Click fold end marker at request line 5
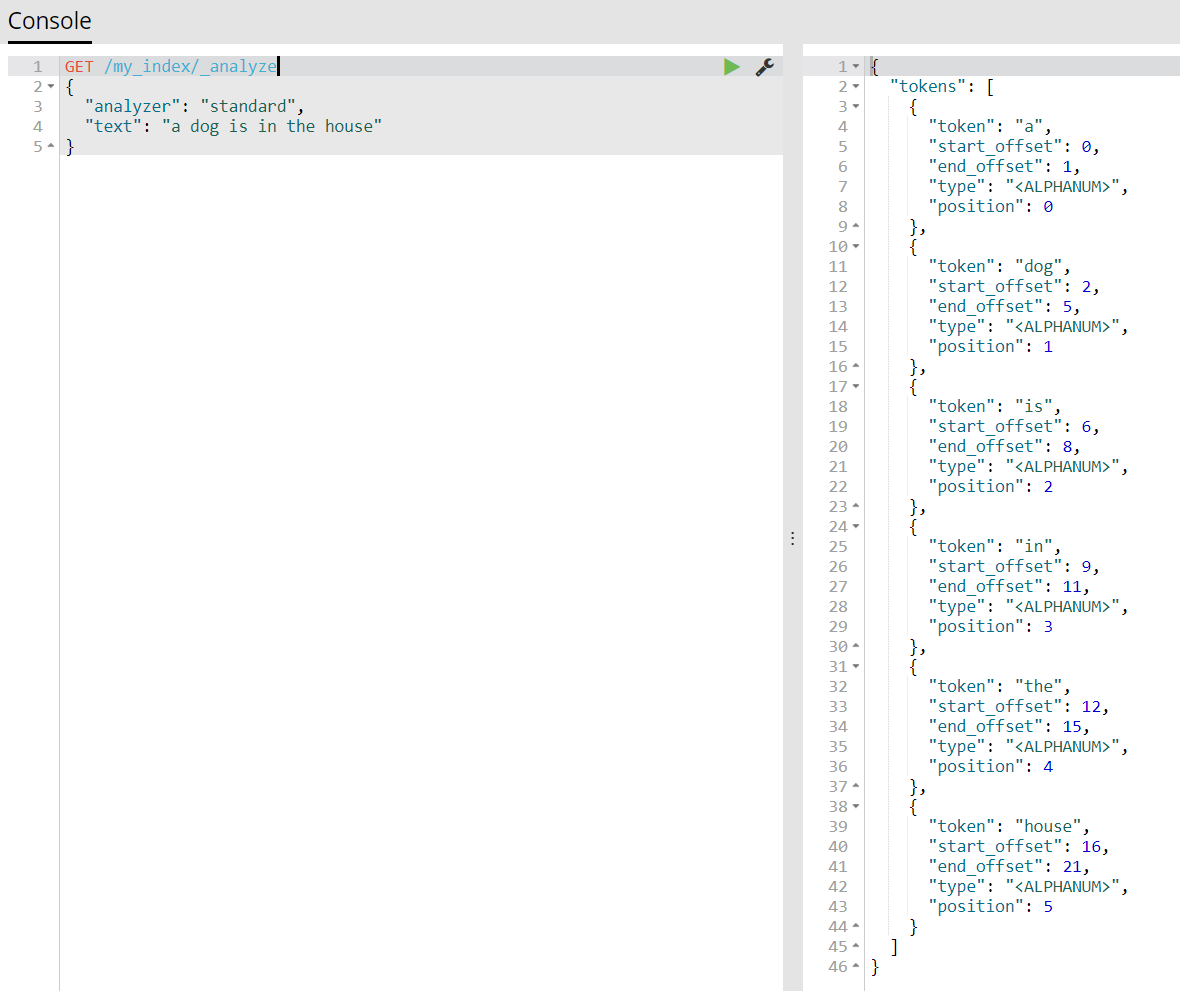The image size is (1180, 991). pyautogui.click(x=51, y=146)
